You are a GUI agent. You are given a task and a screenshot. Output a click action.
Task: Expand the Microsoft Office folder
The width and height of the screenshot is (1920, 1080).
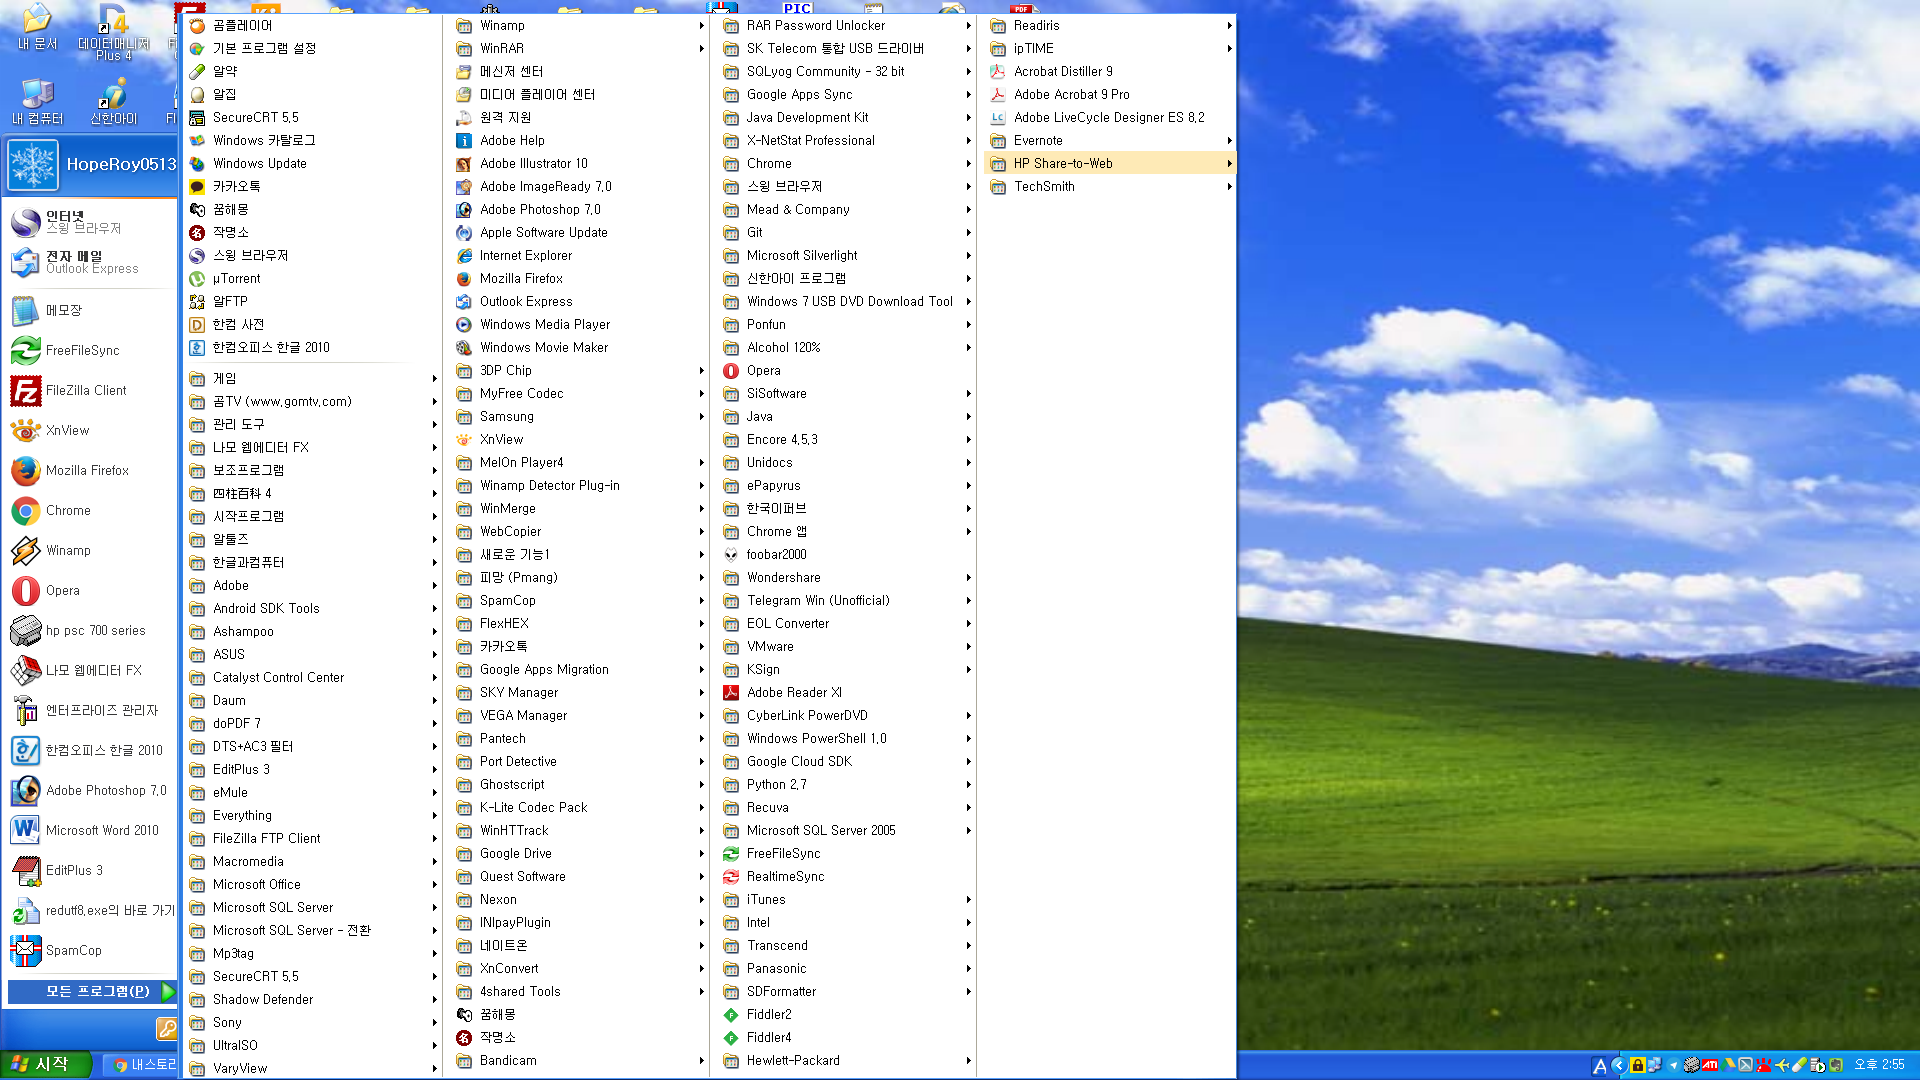click(x=313, y=884)
